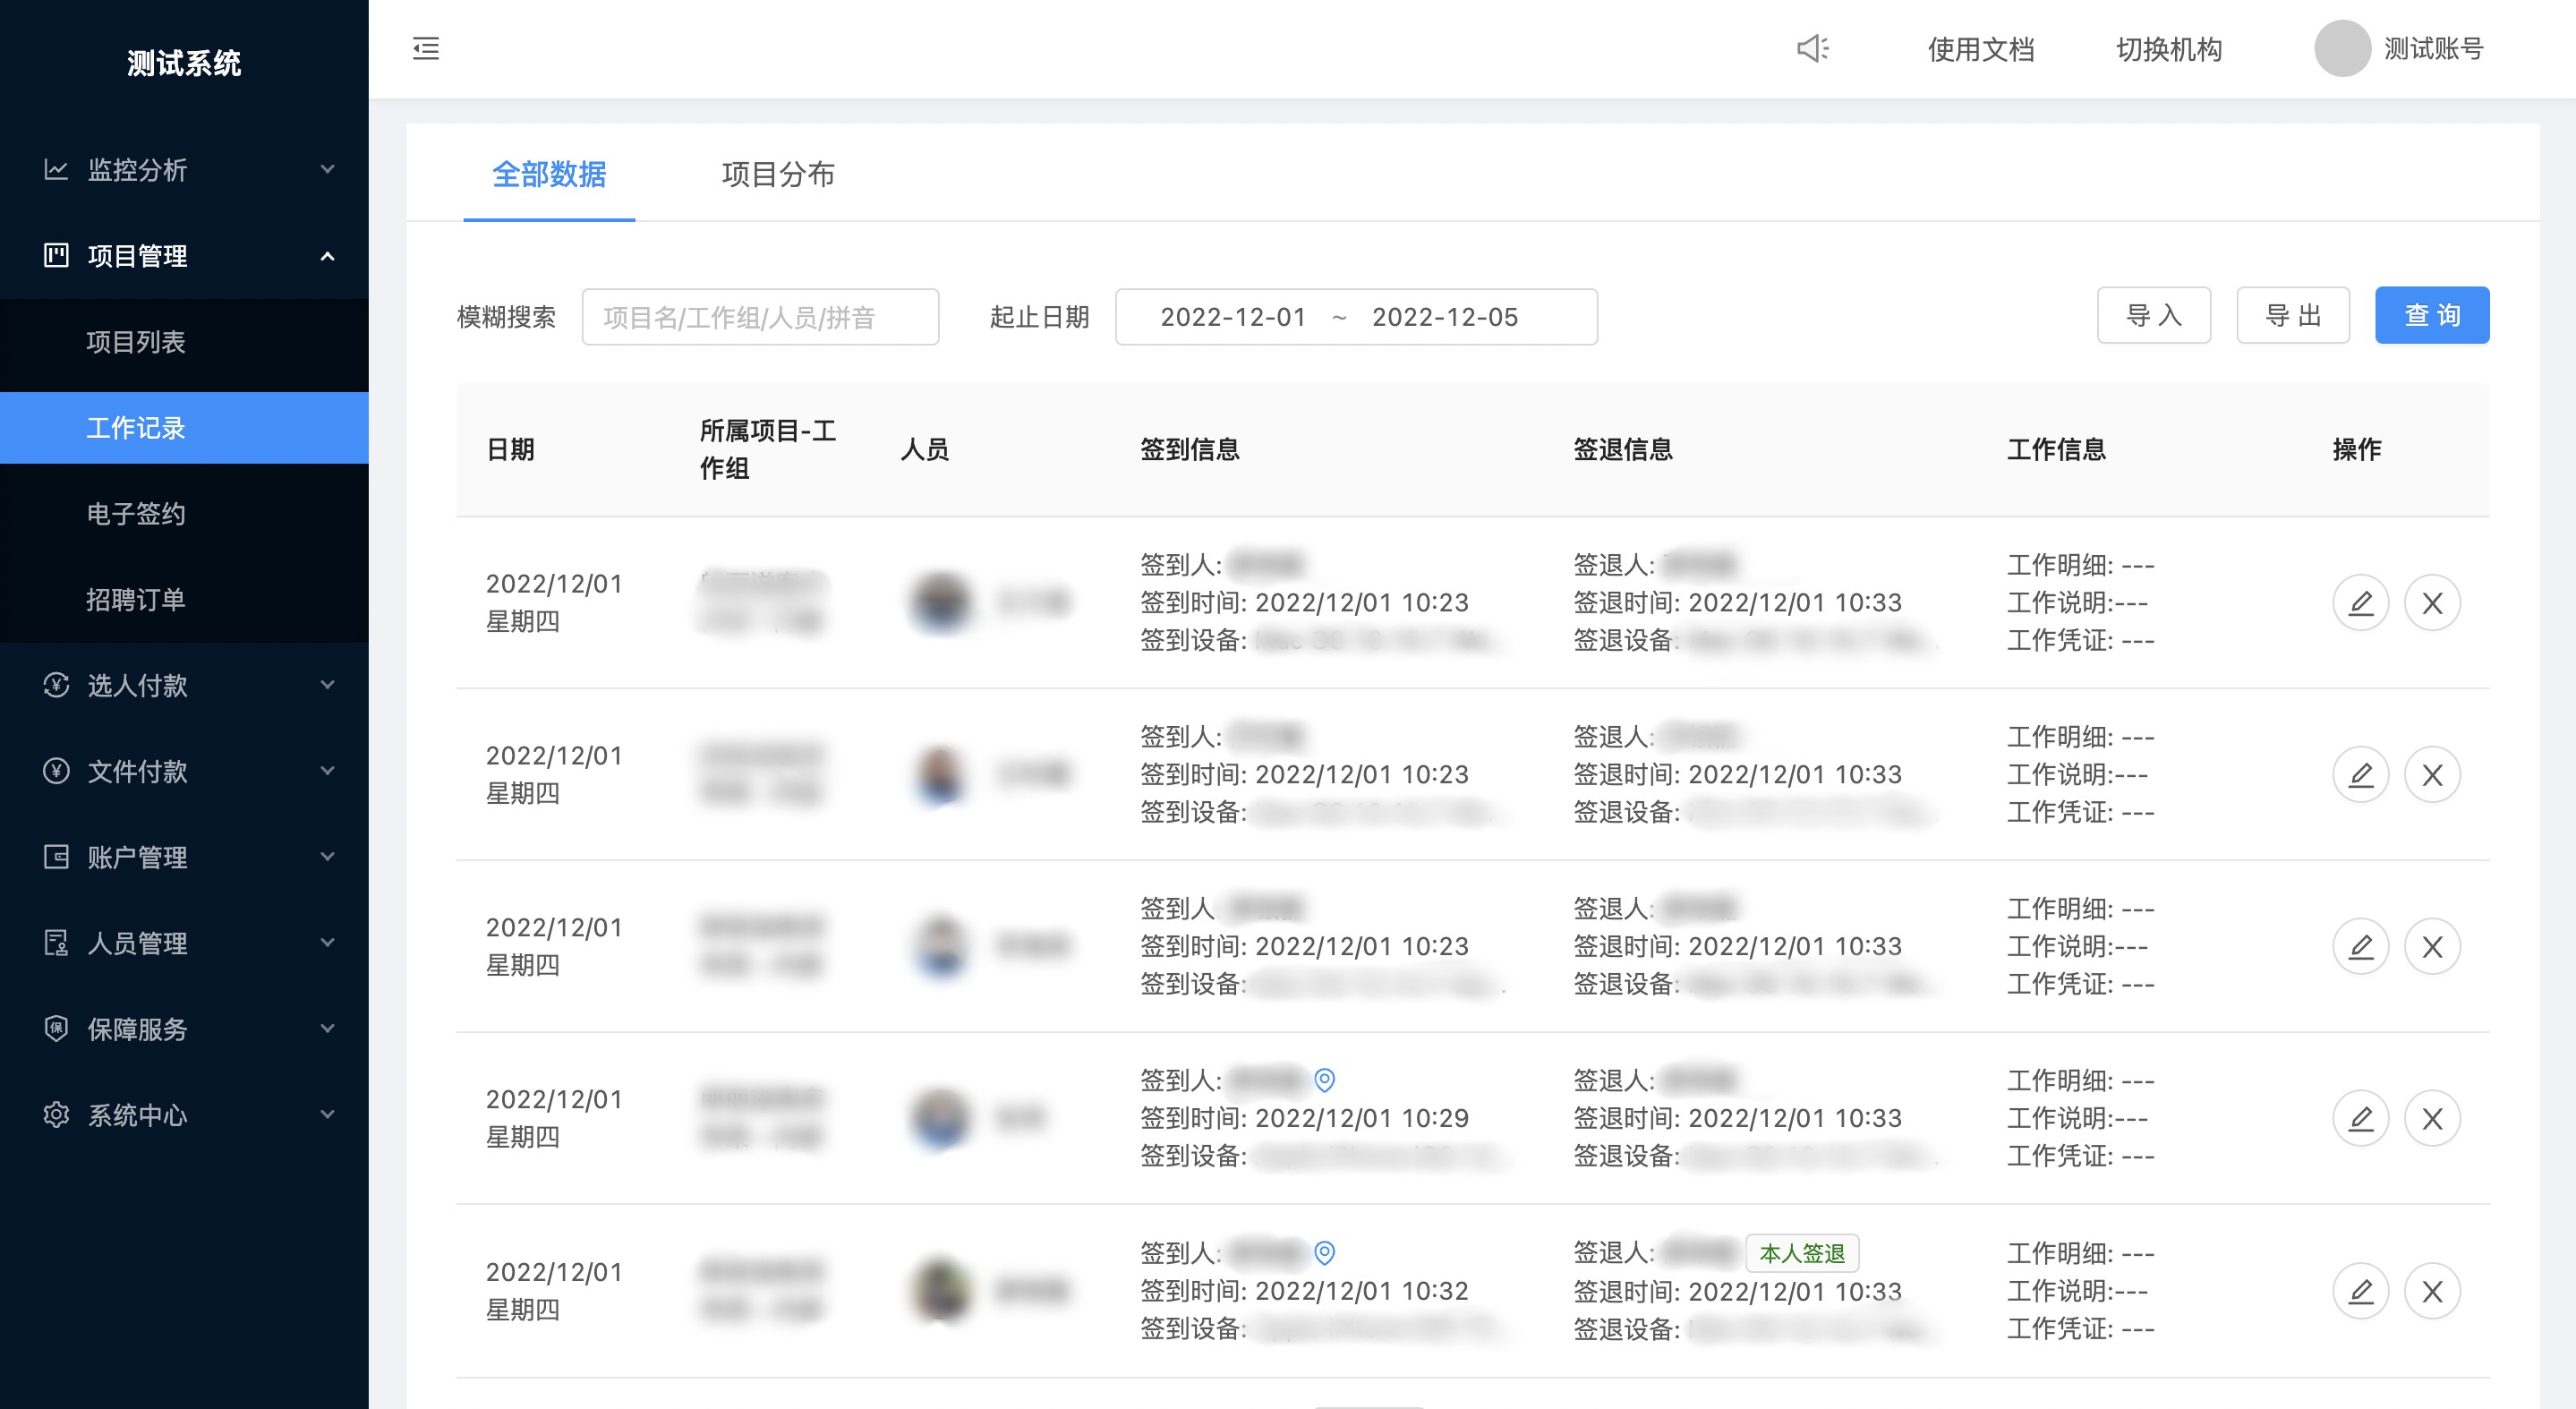
Task: Delete the first record signed in 10:23
Action: [2432, 603]
